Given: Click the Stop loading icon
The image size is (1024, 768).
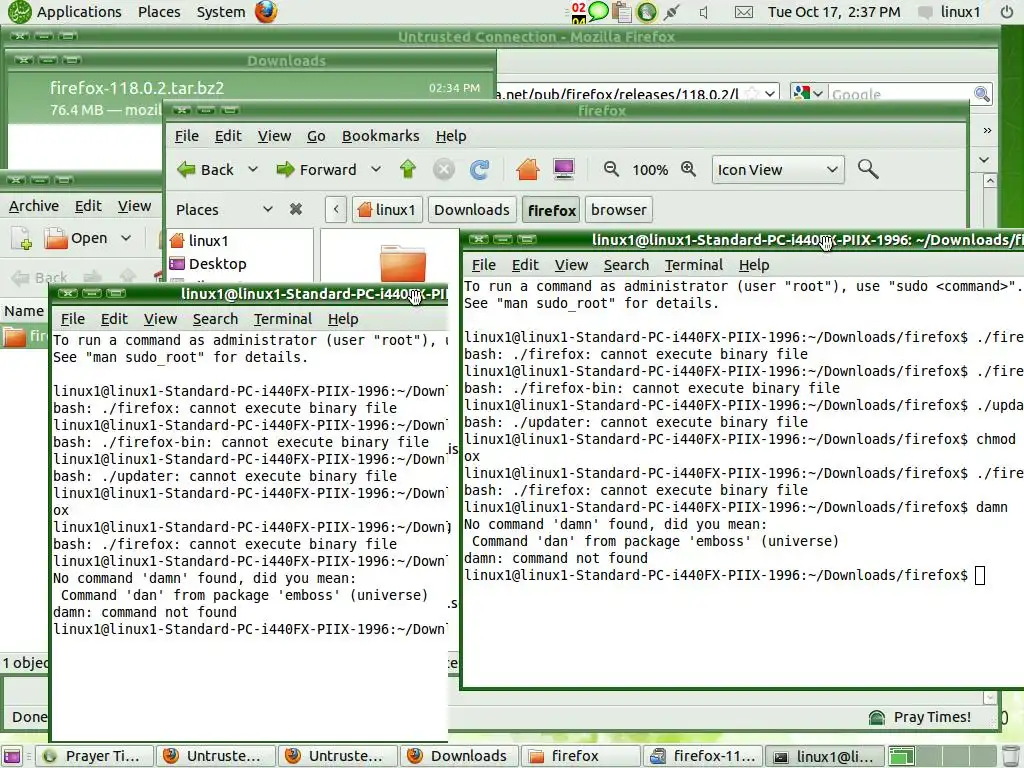Looking at the screenshot, I should coord(443,170).
